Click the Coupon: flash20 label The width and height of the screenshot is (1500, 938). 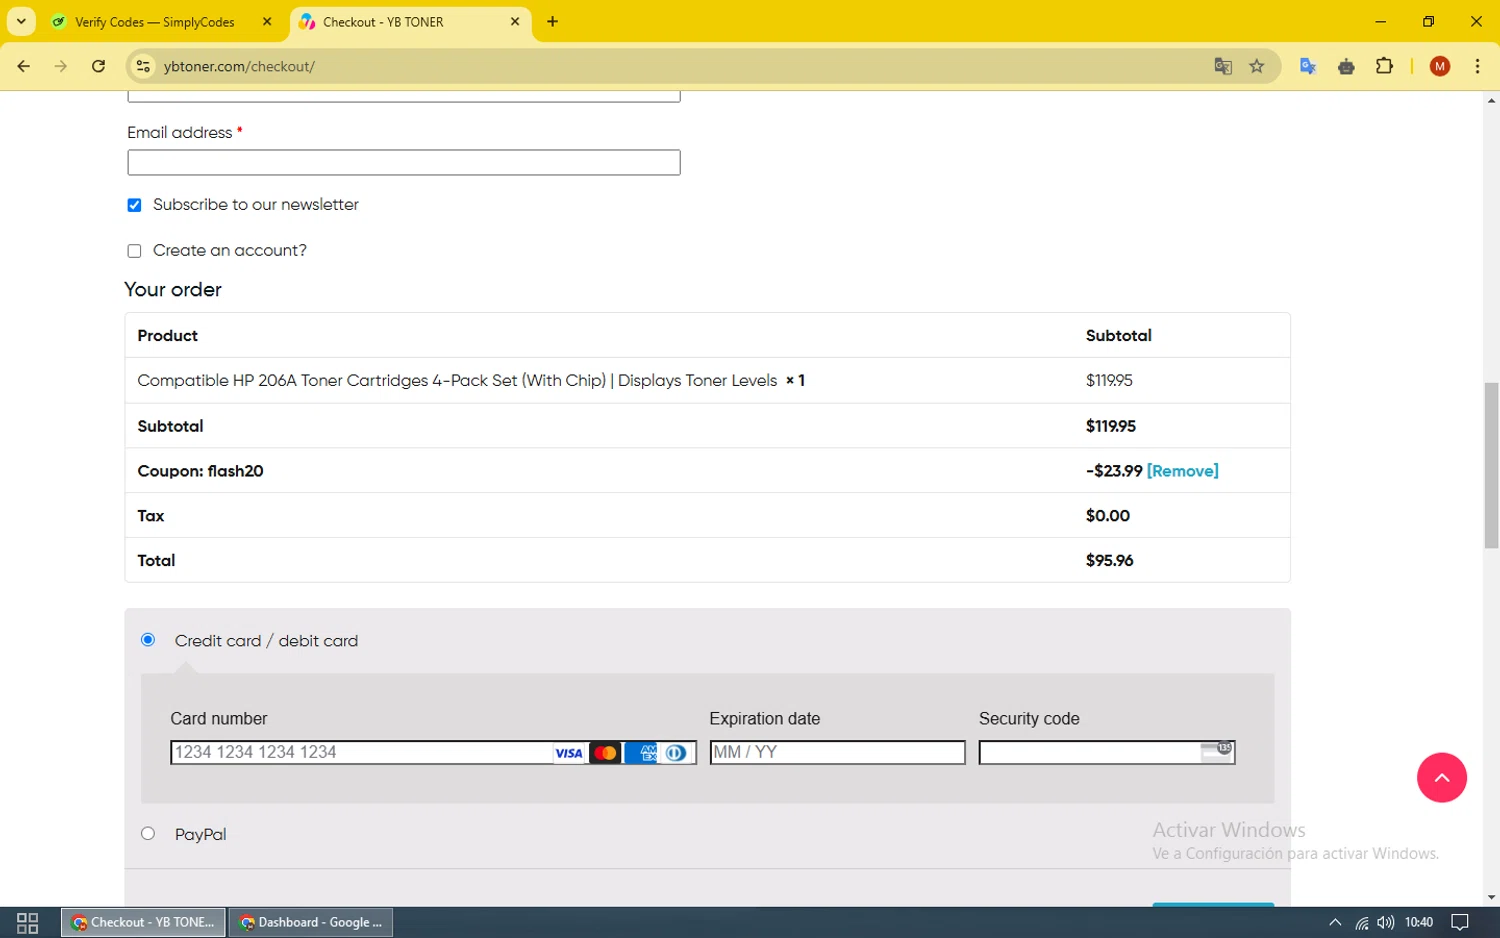200,471
